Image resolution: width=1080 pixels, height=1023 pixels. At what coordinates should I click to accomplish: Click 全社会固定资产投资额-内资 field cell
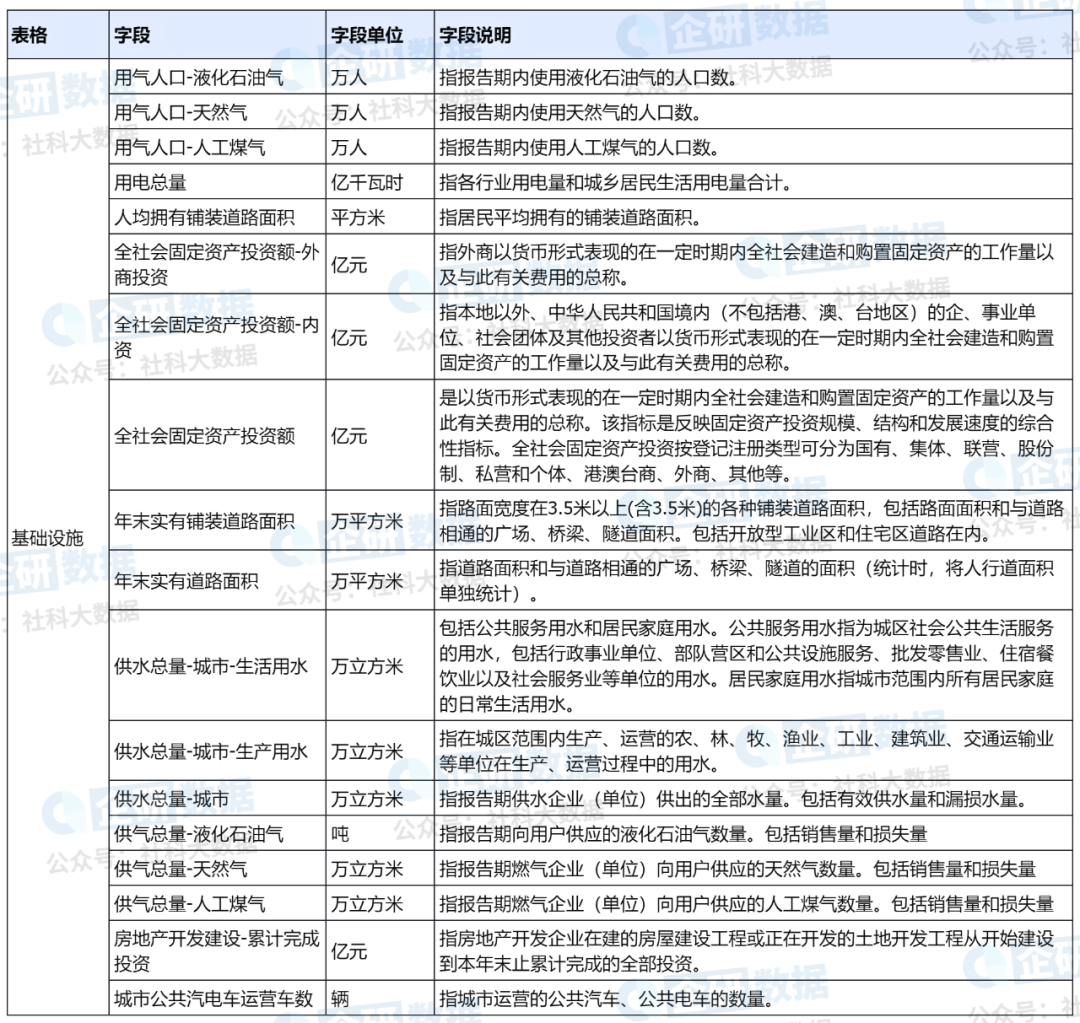(217, 337)
